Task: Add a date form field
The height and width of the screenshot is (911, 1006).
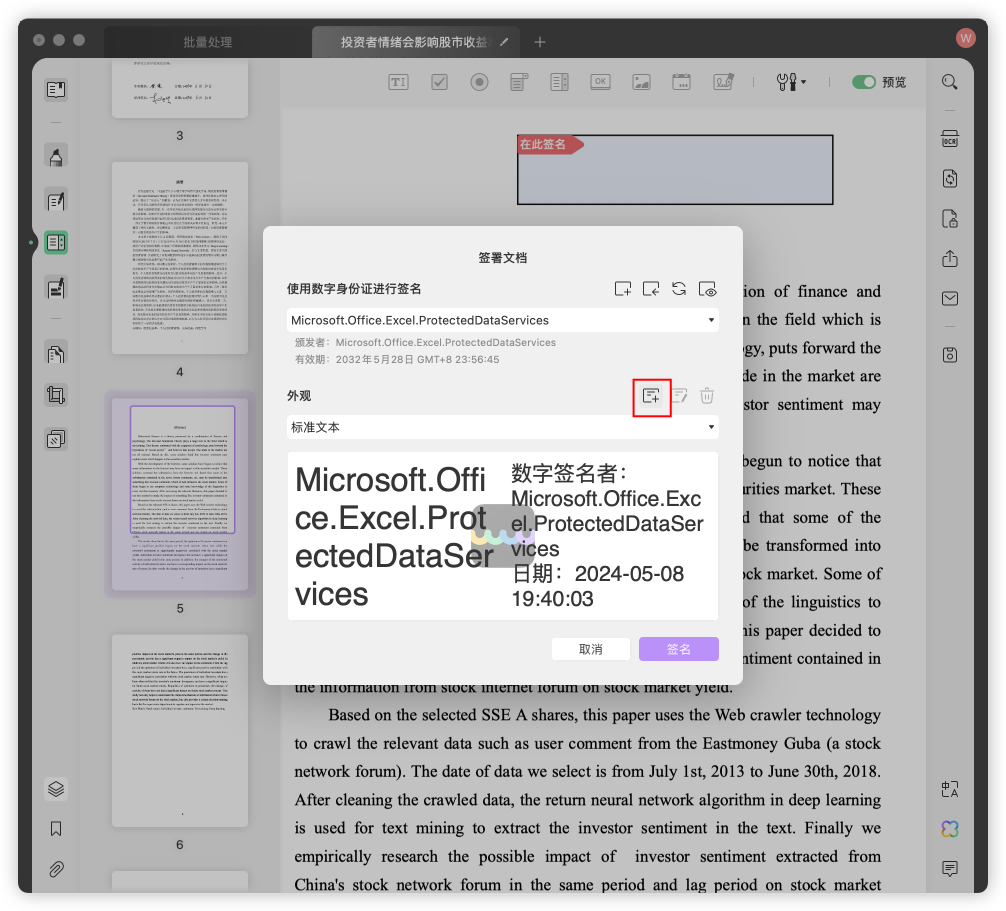Action: 681,82
